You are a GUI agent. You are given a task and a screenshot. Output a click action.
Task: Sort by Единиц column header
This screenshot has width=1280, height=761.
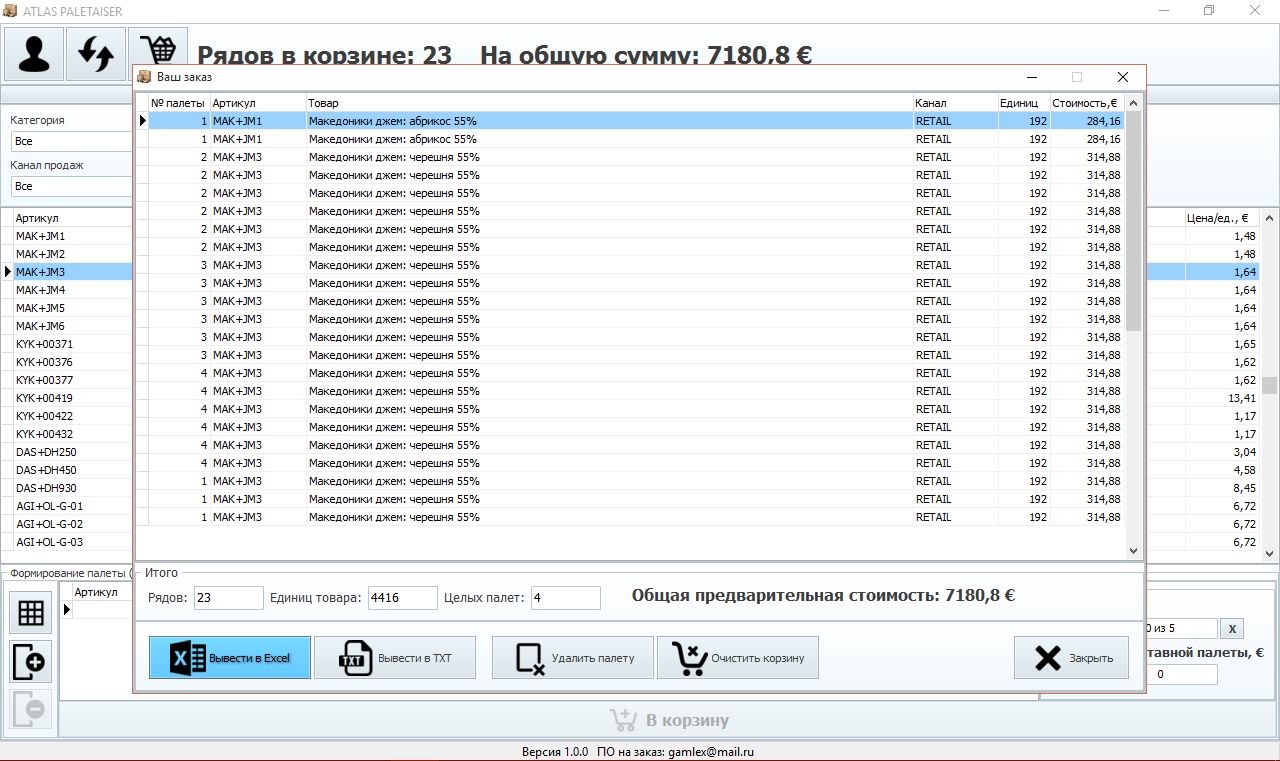1024,103
